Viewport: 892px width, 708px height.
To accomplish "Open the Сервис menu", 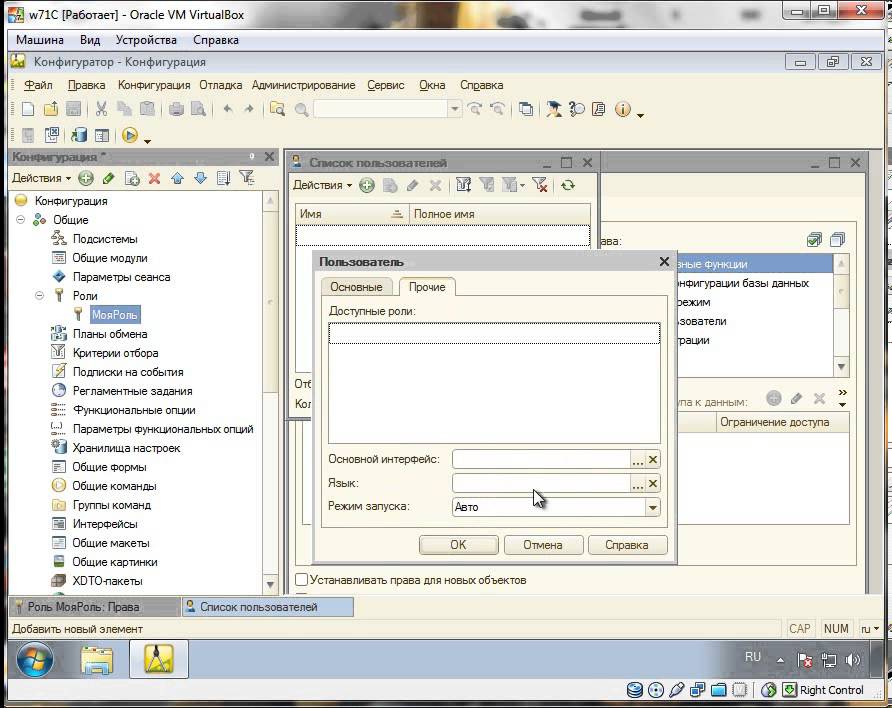I will (x=386, y=85).
